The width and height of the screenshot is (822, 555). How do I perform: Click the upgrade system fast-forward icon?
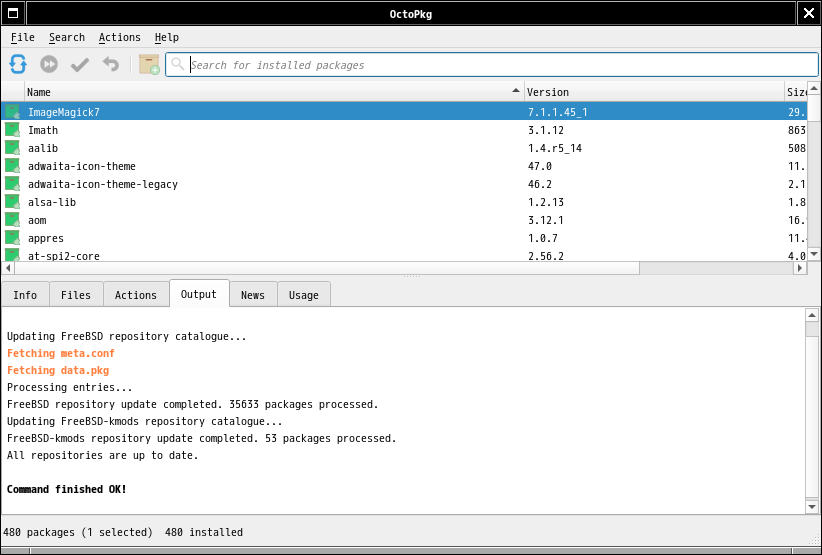point(49,64)
